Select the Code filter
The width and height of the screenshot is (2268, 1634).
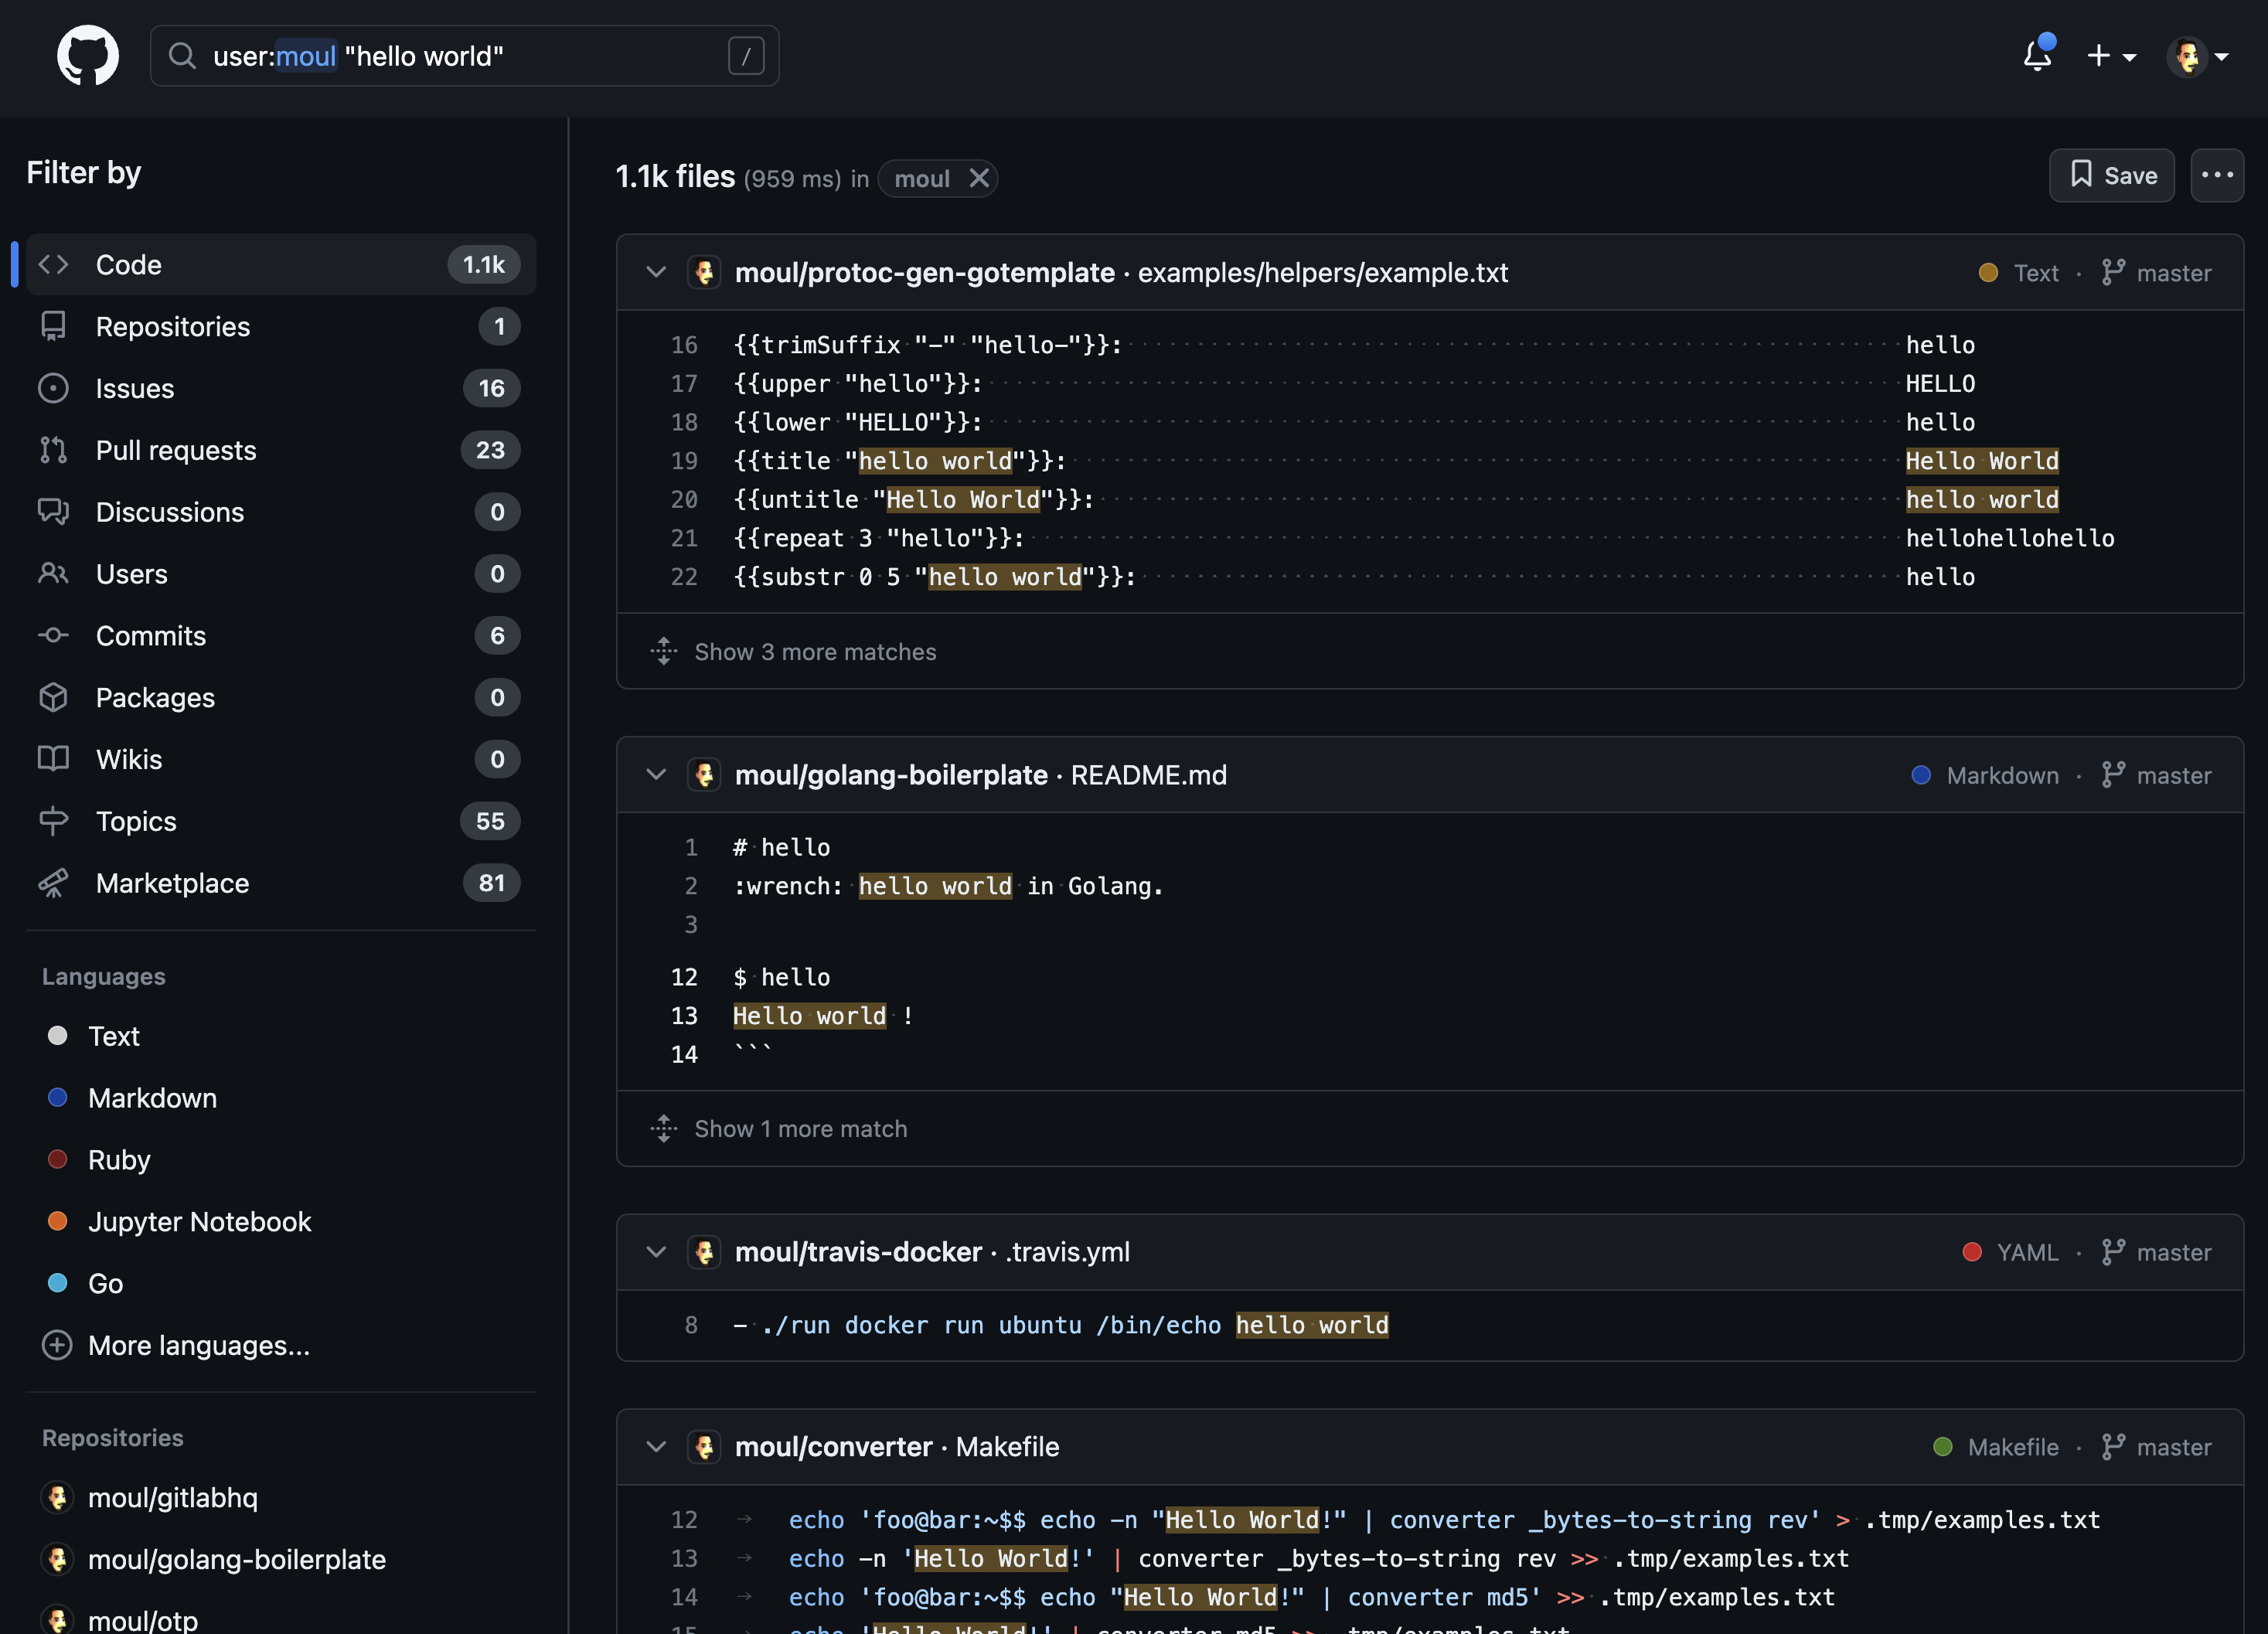coord(281,264)
